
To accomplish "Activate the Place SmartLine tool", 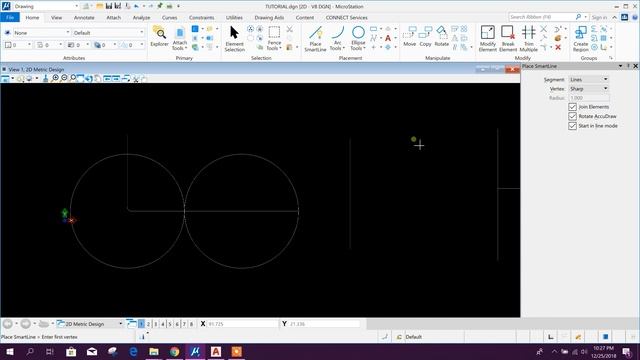I will point(315,39).
